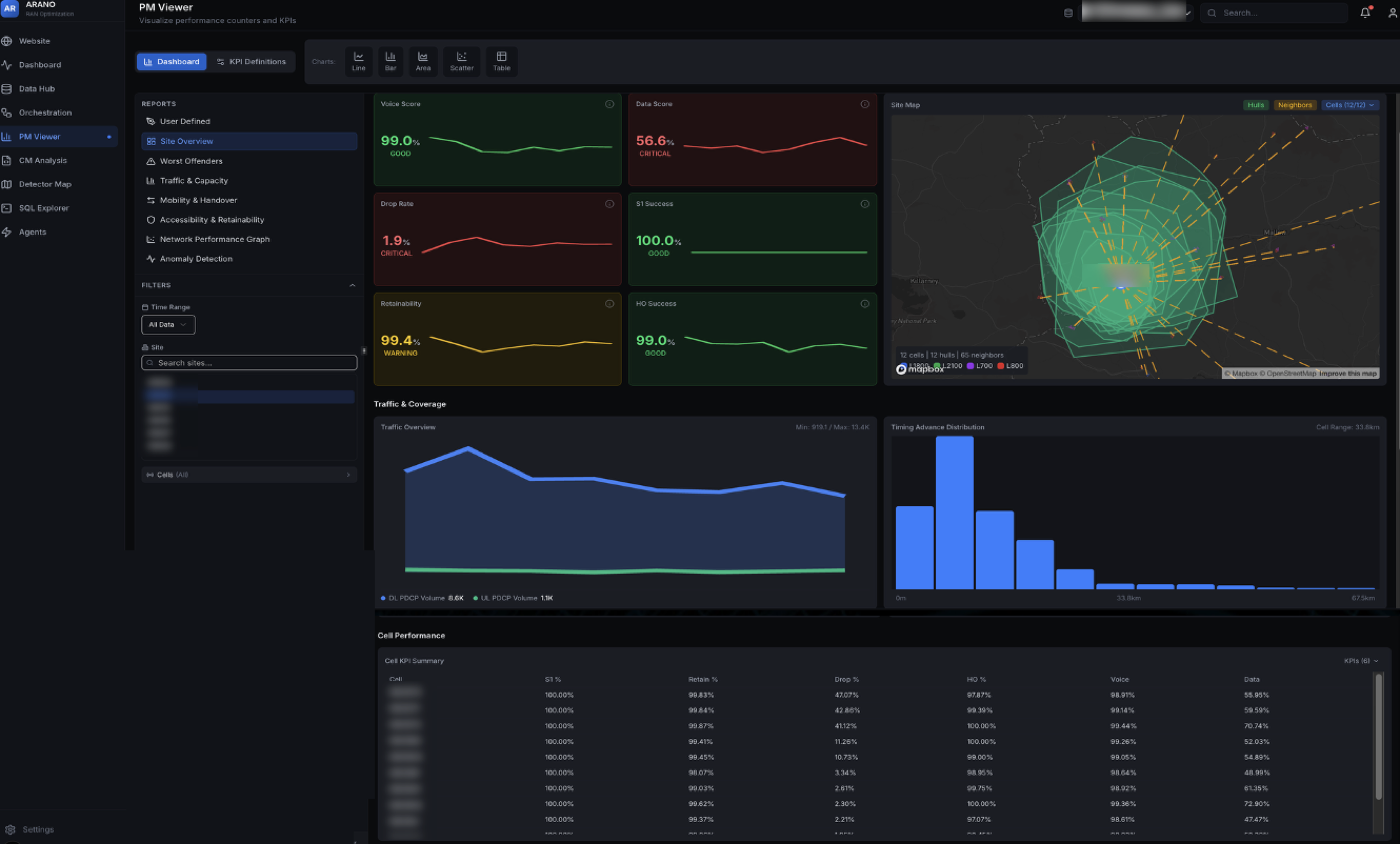Insert a Table chart

(502, 62)
